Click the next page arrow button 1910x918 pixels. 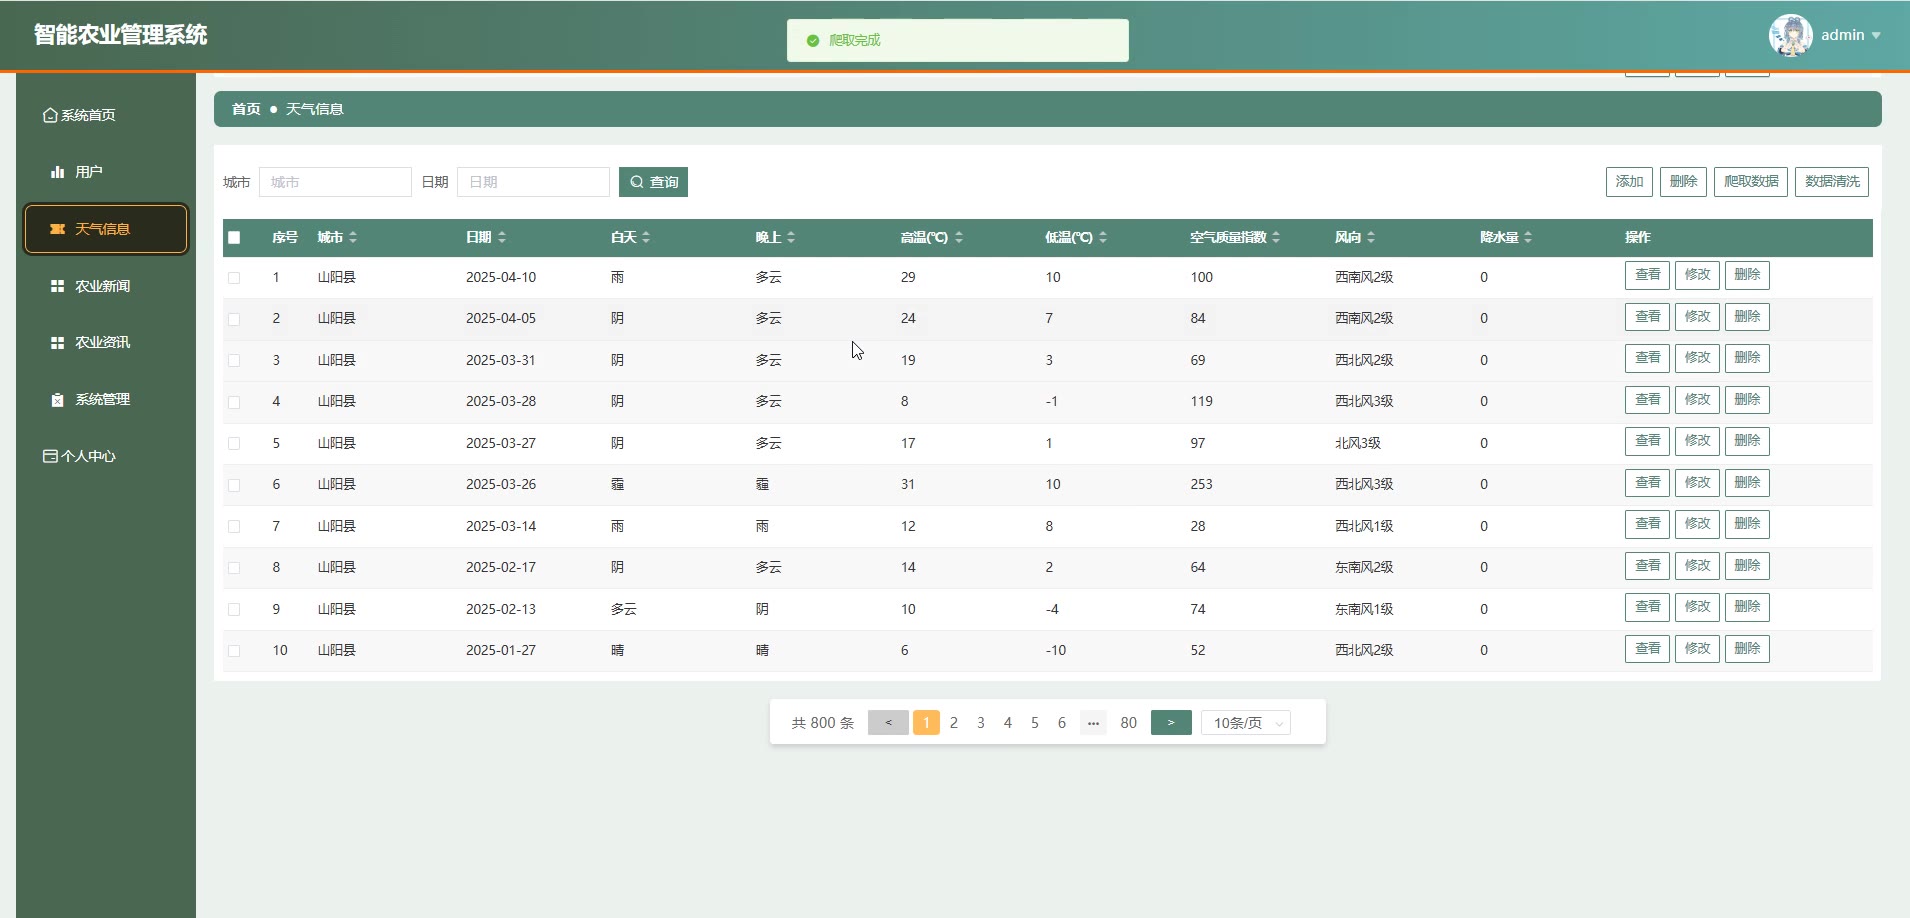[x=1170, y=723]
